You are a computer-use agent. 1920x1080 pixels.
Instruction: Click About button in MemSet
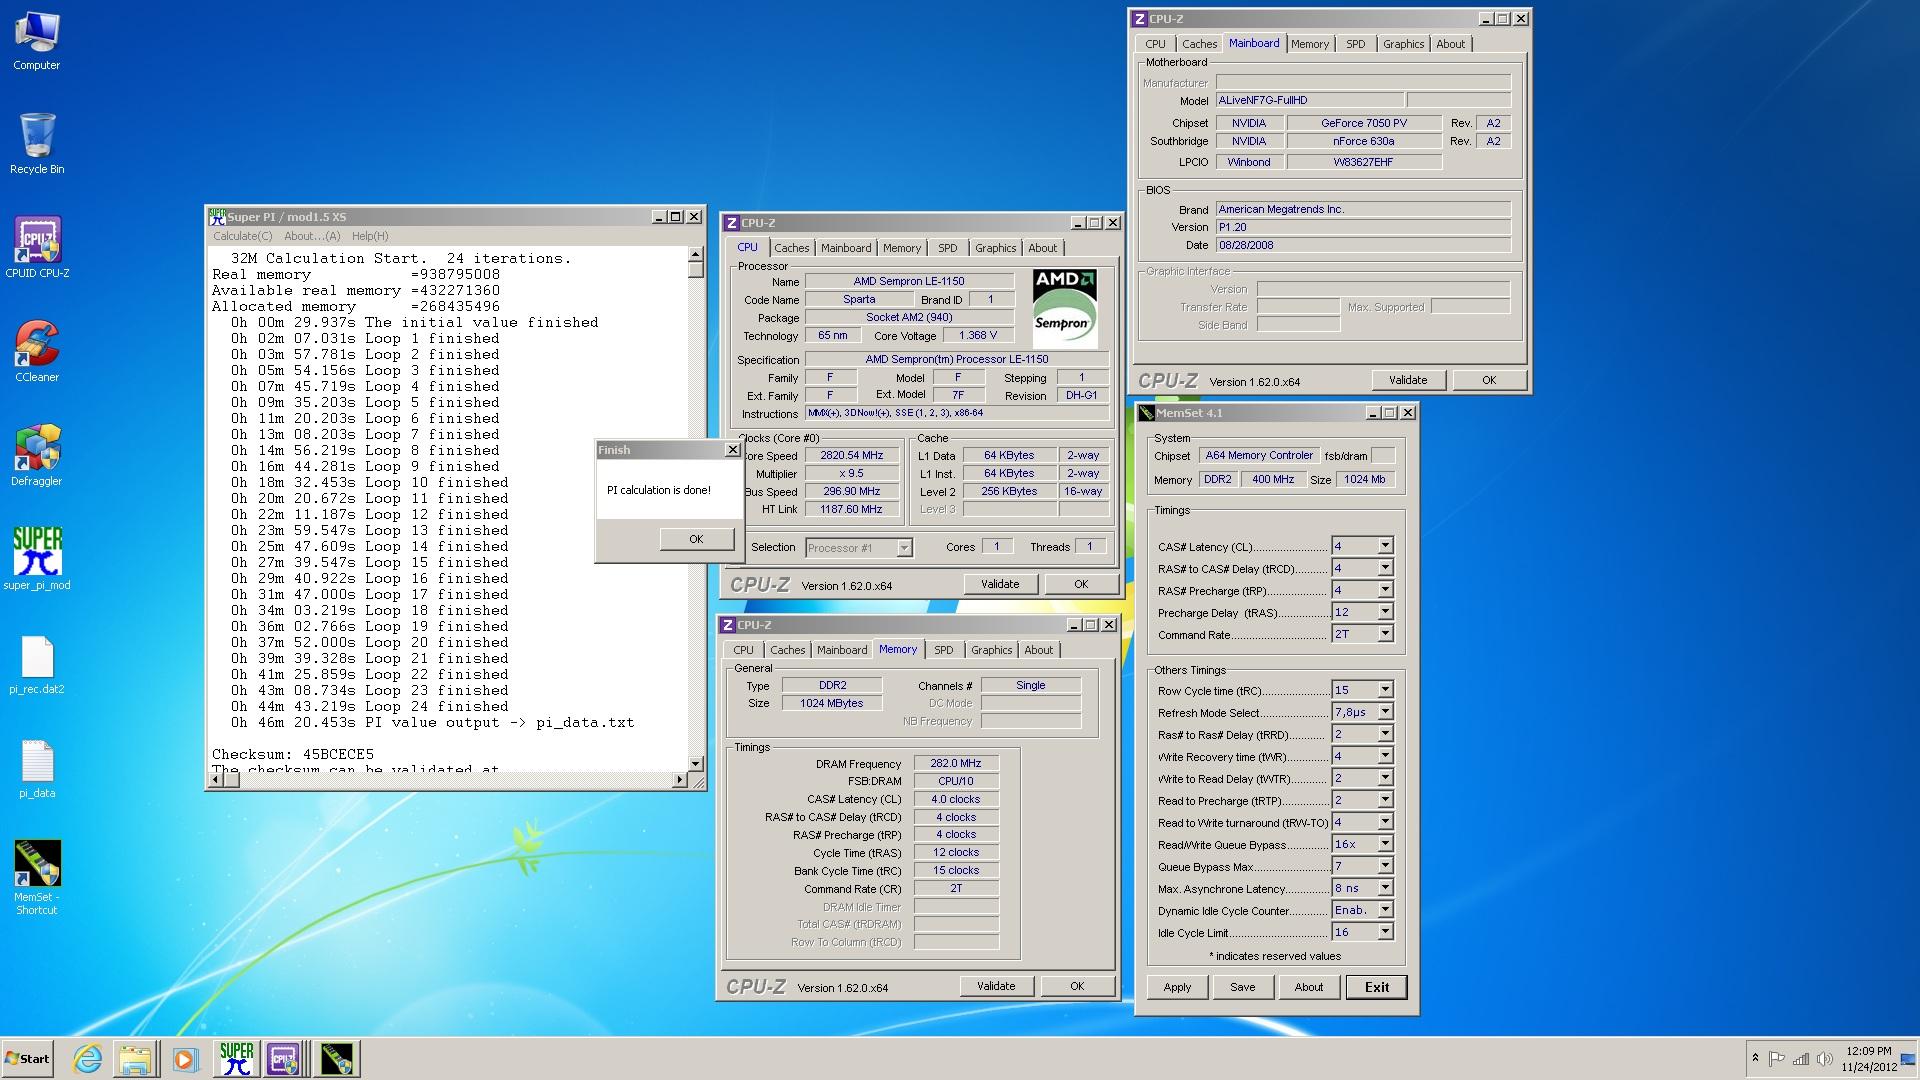coord(1308,987)
